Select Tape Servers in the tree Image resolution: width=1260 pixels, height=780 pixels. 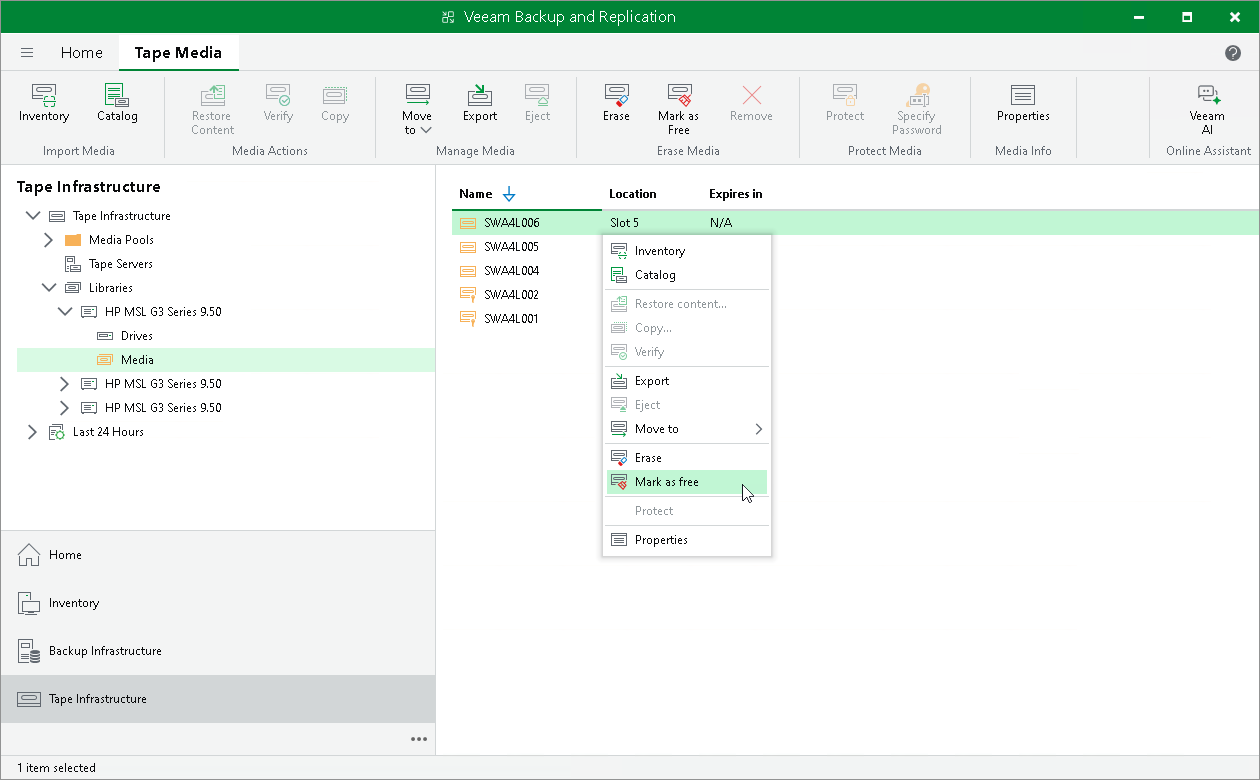[121, 264]
